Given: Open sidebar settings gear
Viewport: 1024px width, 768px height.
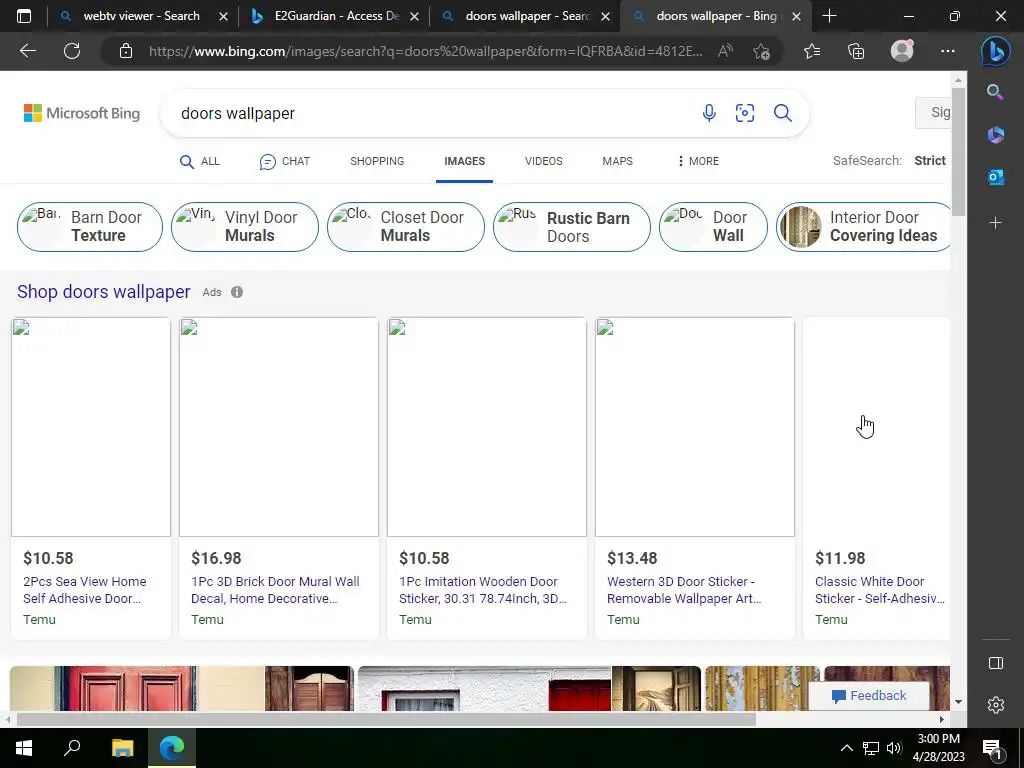Looking at the screenshot, I should point(995,705).
